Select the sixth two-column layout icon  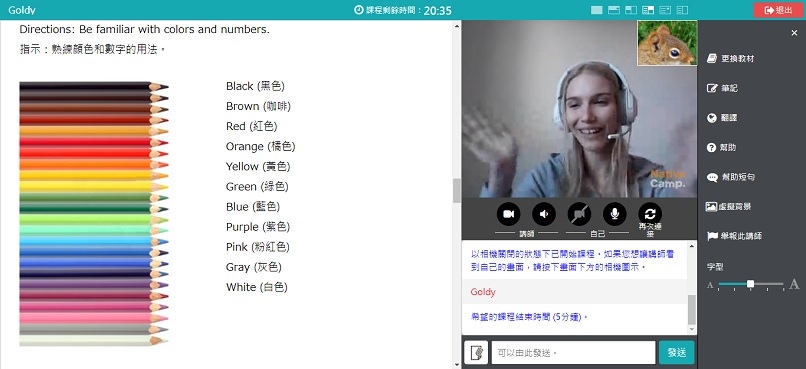(682, 10)
